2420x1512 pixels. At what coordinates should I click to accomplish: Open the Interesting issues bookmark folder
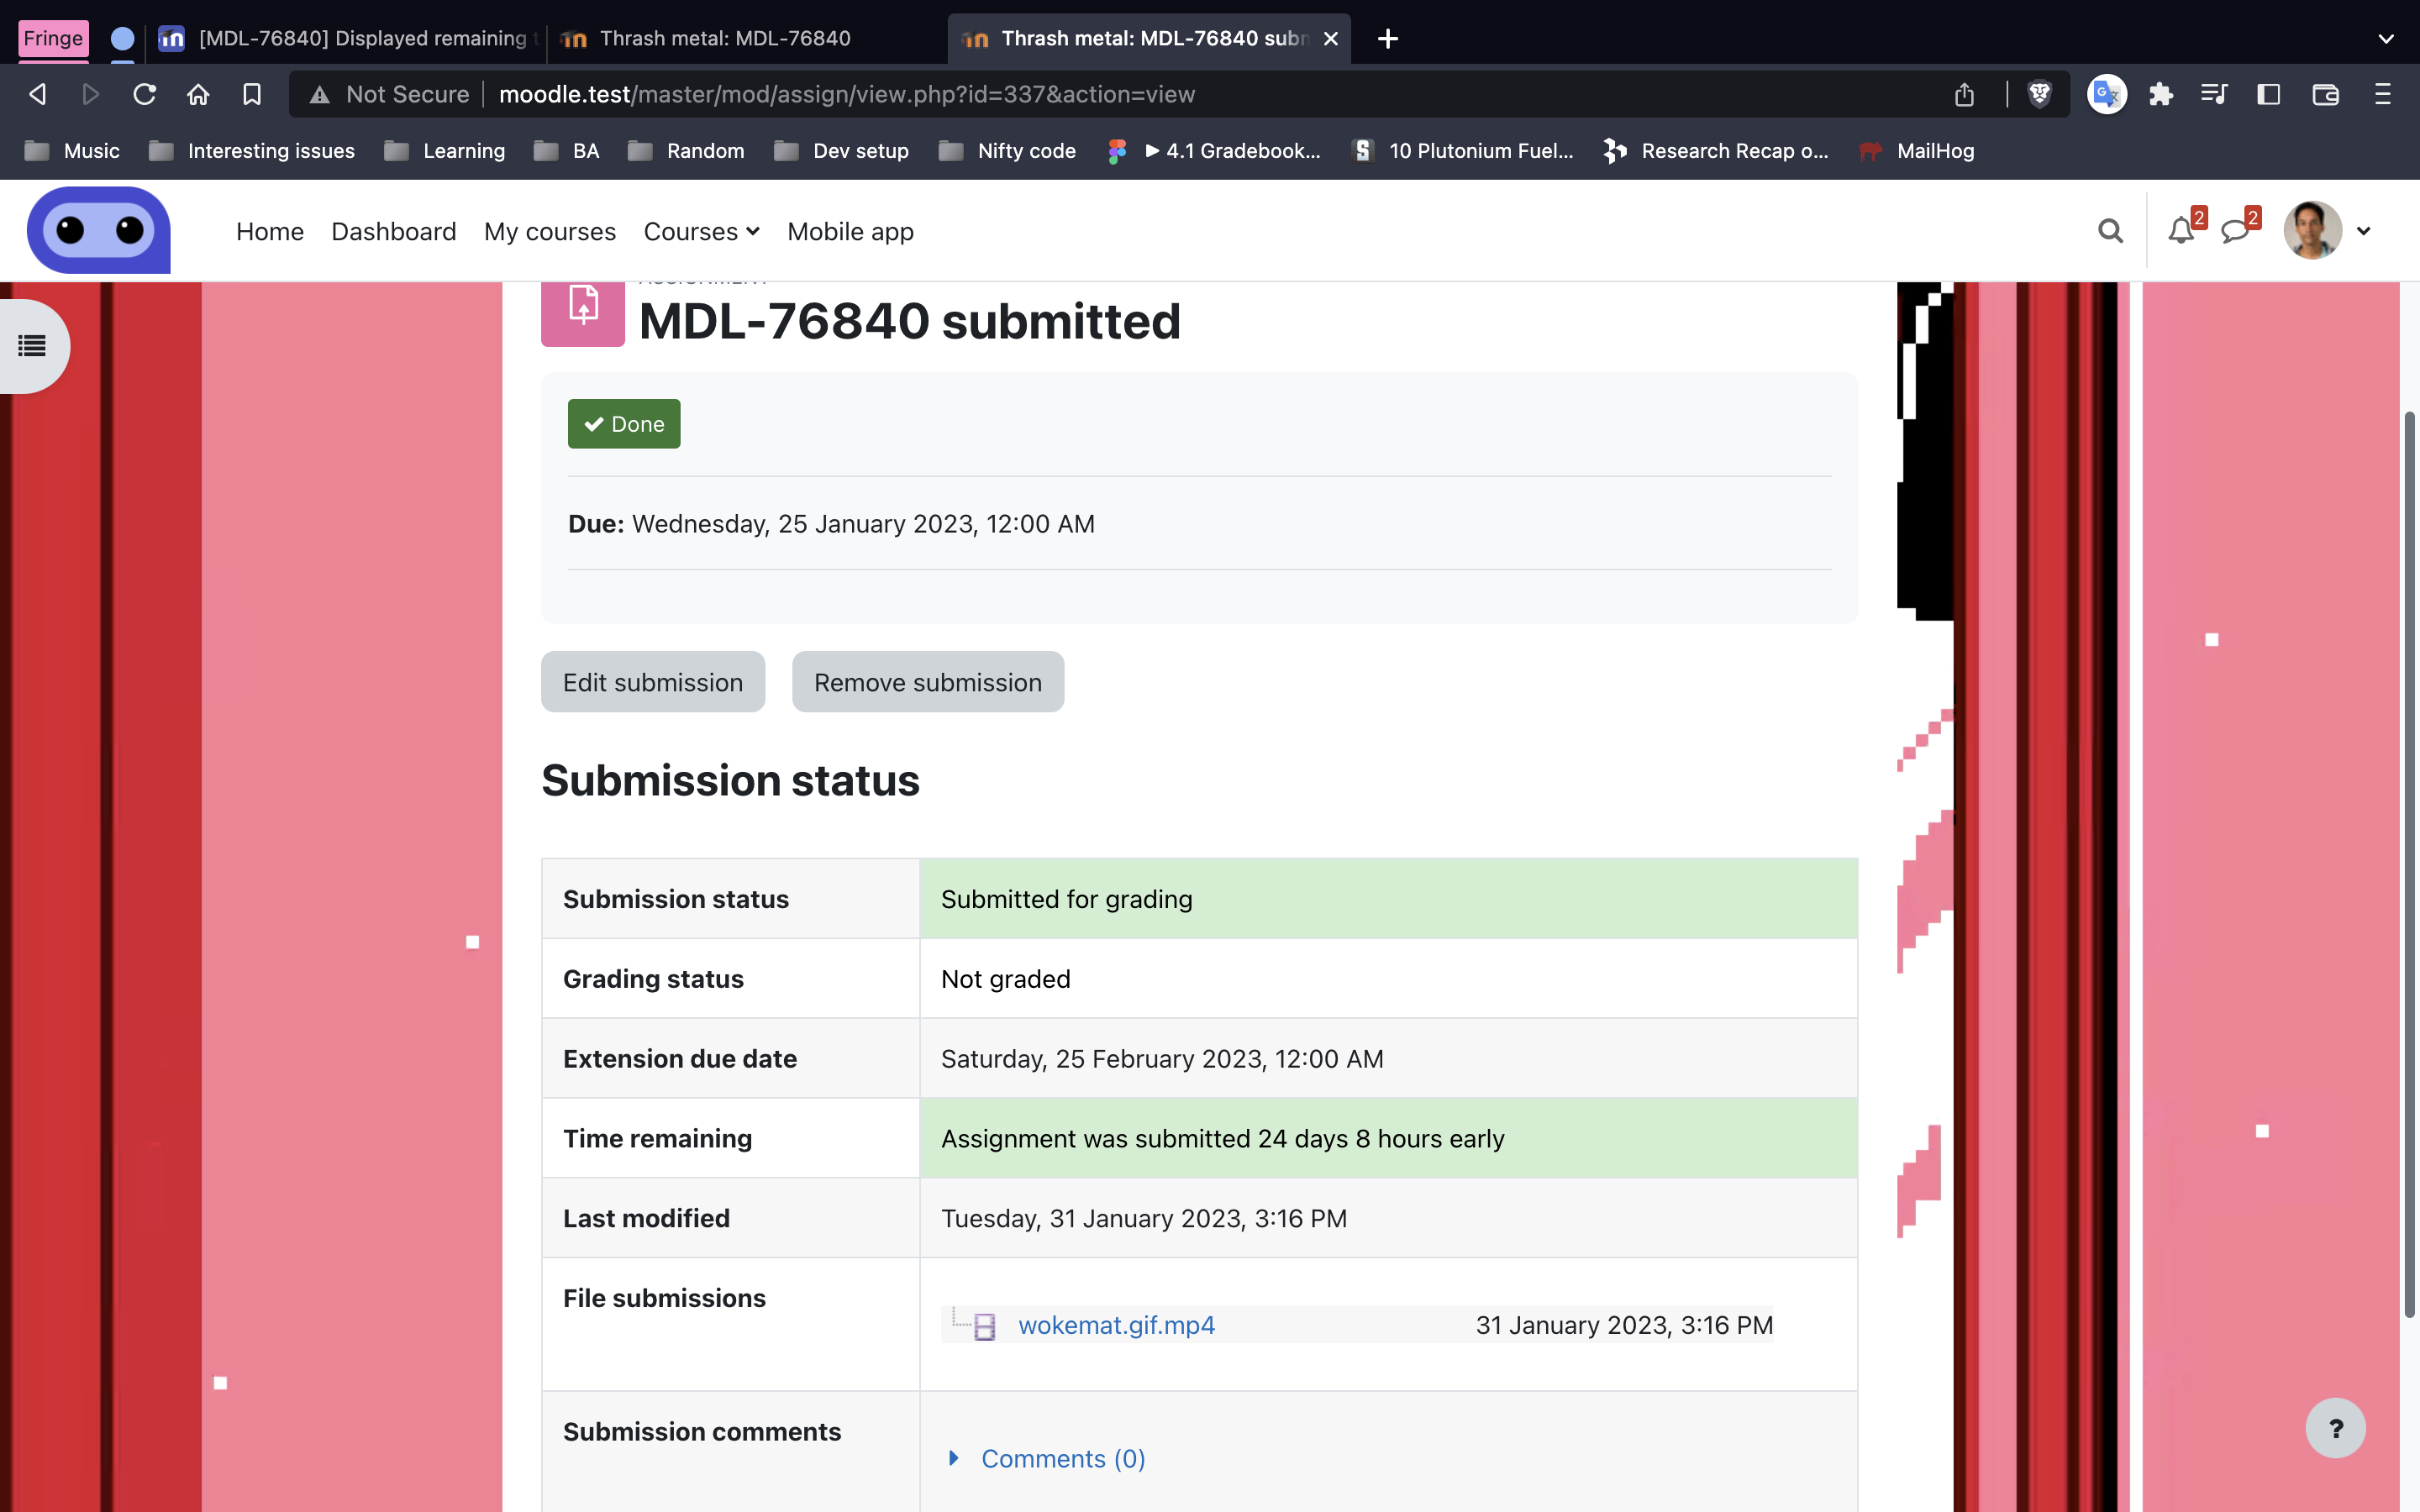pyautogui.click(x=252, y=151)
